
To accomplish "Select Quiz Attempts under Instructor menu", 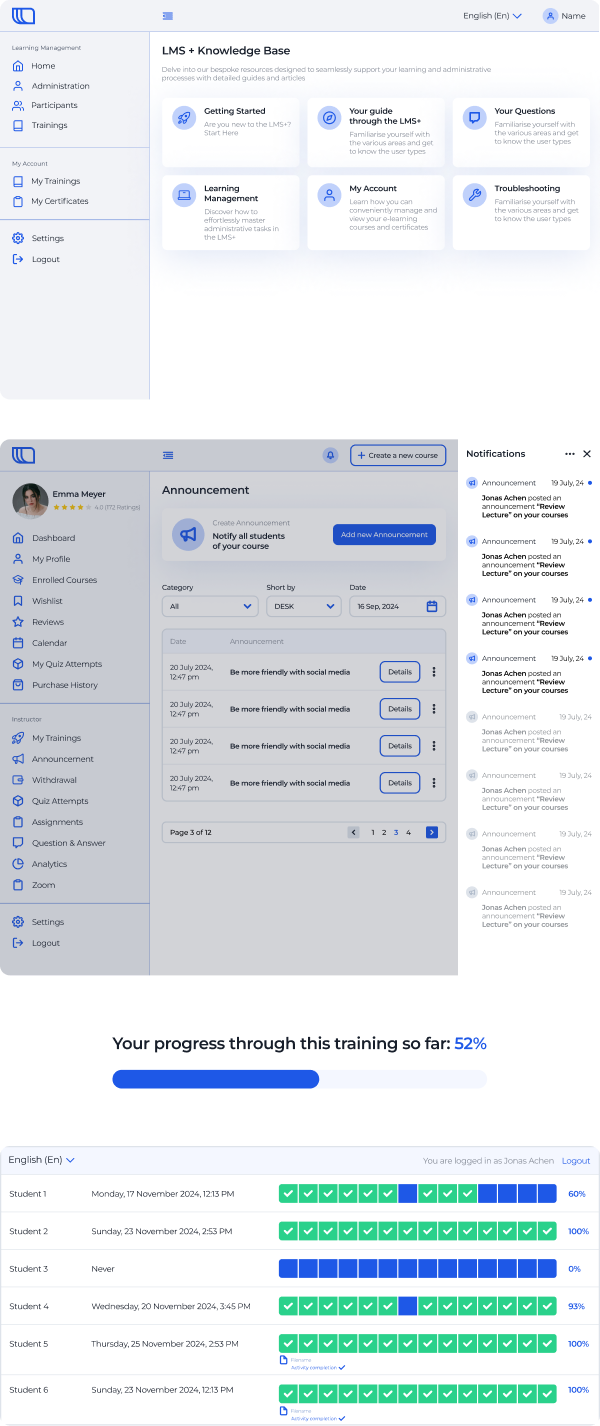I will (60, 801).
